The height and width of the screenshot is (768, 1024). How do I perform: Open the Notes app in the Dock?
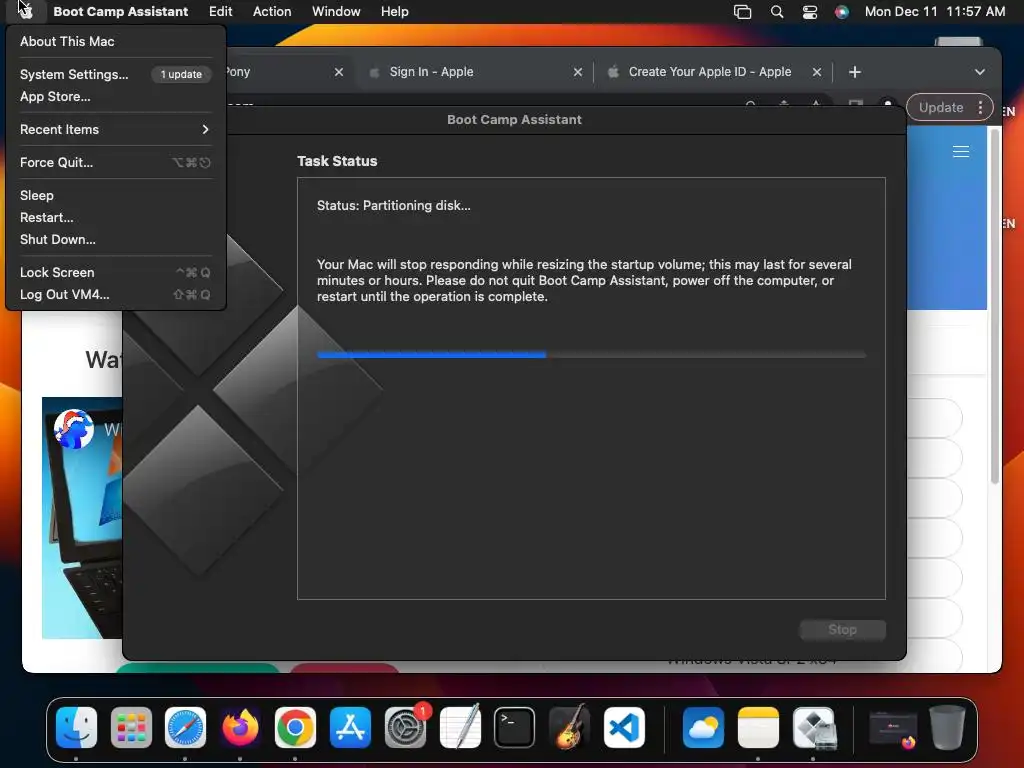(x=758, y=727)
